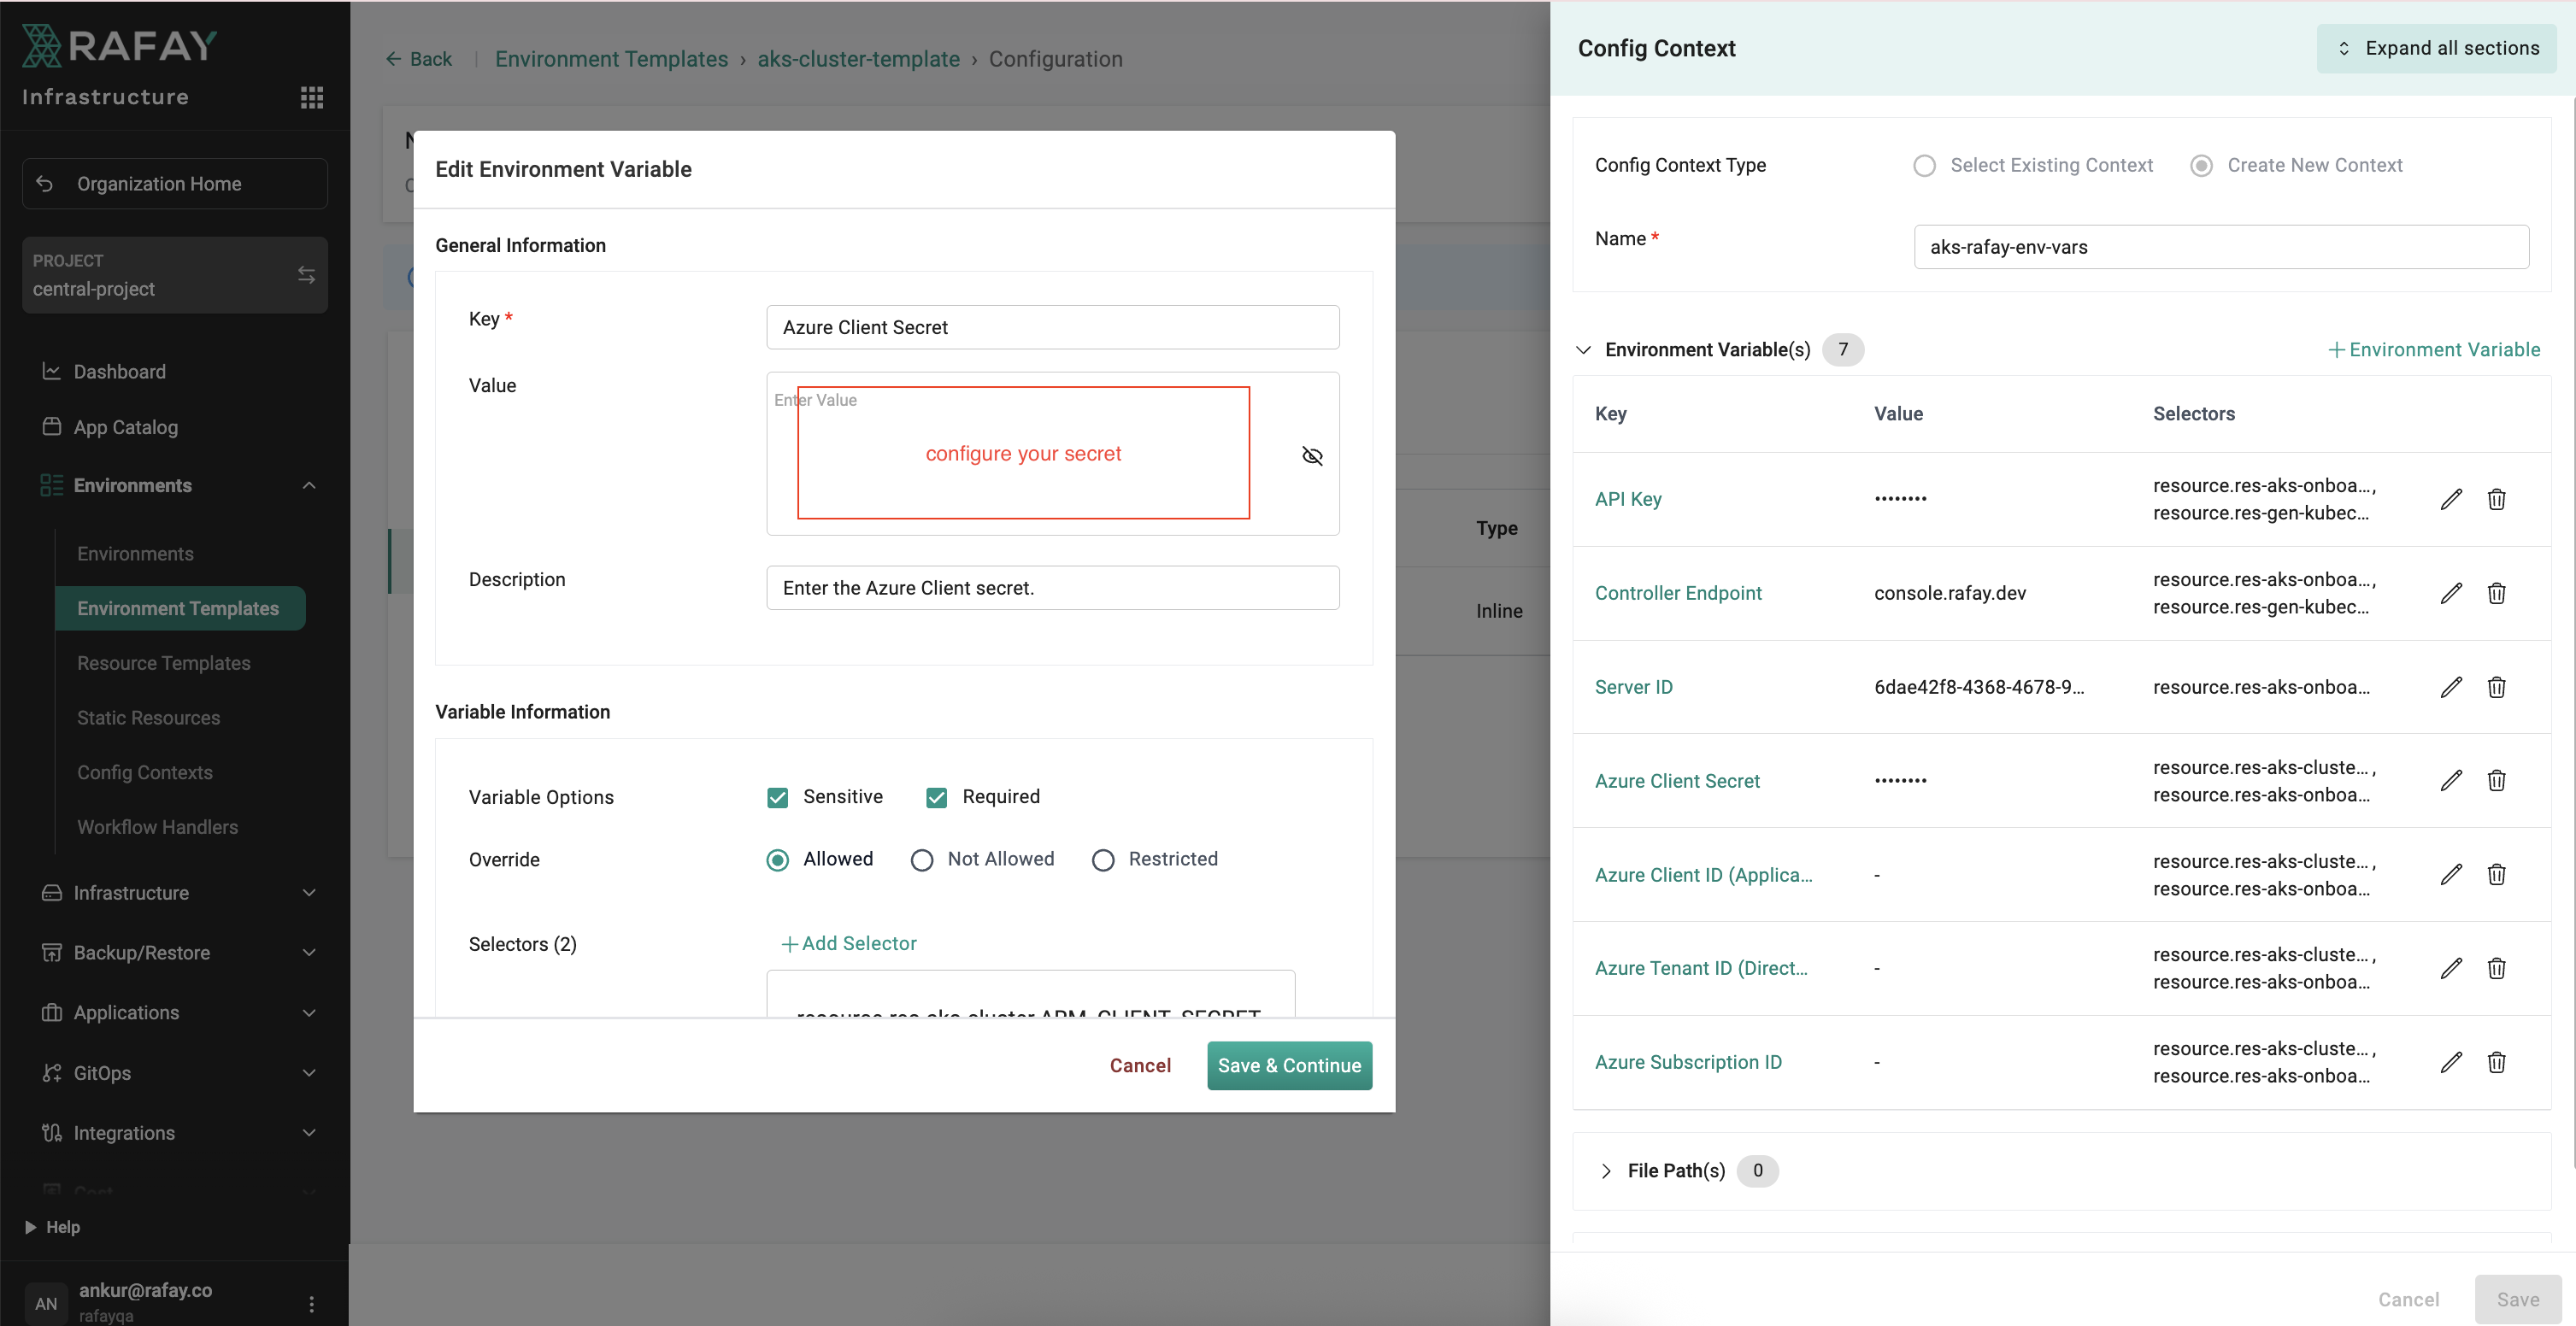Select the Restricted override option

pyautogui.click(x=1102, y=860)
